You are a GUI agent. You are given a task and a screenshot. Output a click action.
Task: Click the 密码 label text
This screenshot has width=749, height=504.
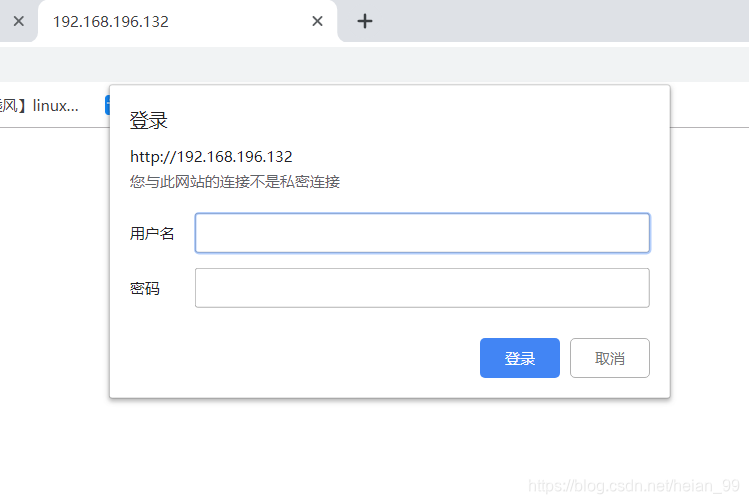pyautogui.click(x=145, y=289)
